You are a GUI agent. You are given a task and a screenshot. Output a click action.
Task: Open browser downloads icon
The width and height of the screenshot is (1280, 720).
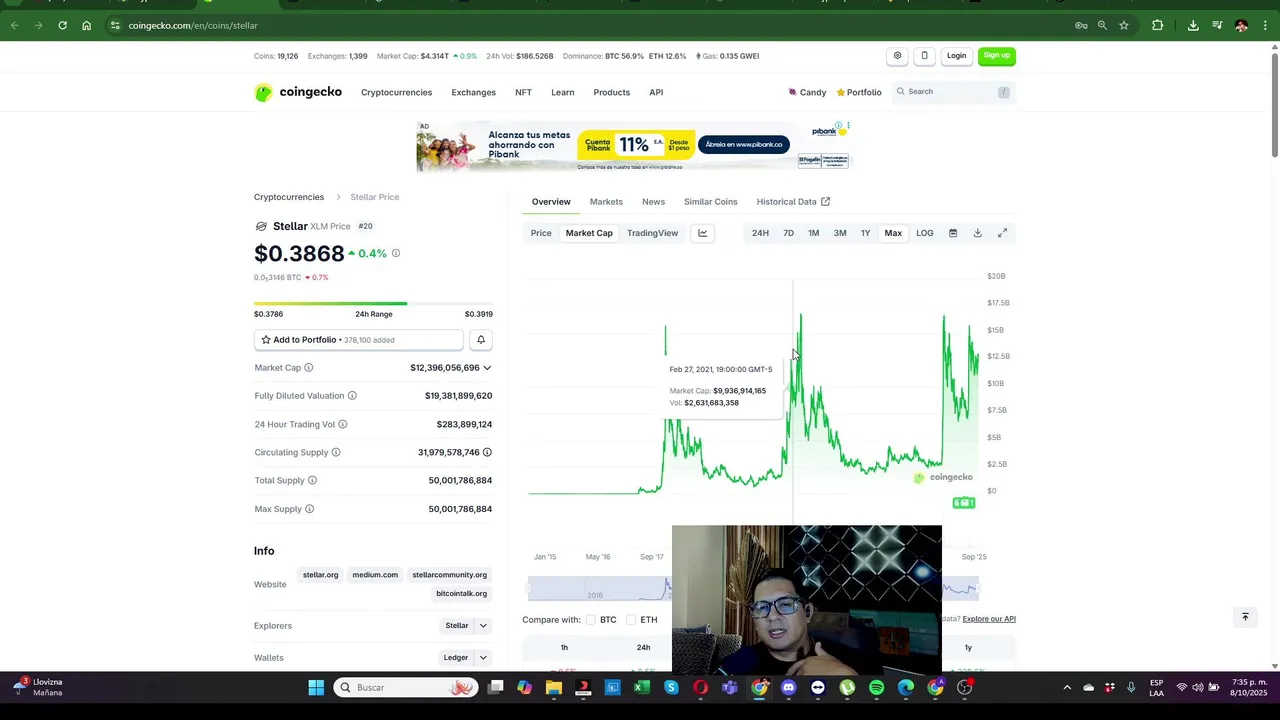pyautogui.click(x=1193, y=25)
